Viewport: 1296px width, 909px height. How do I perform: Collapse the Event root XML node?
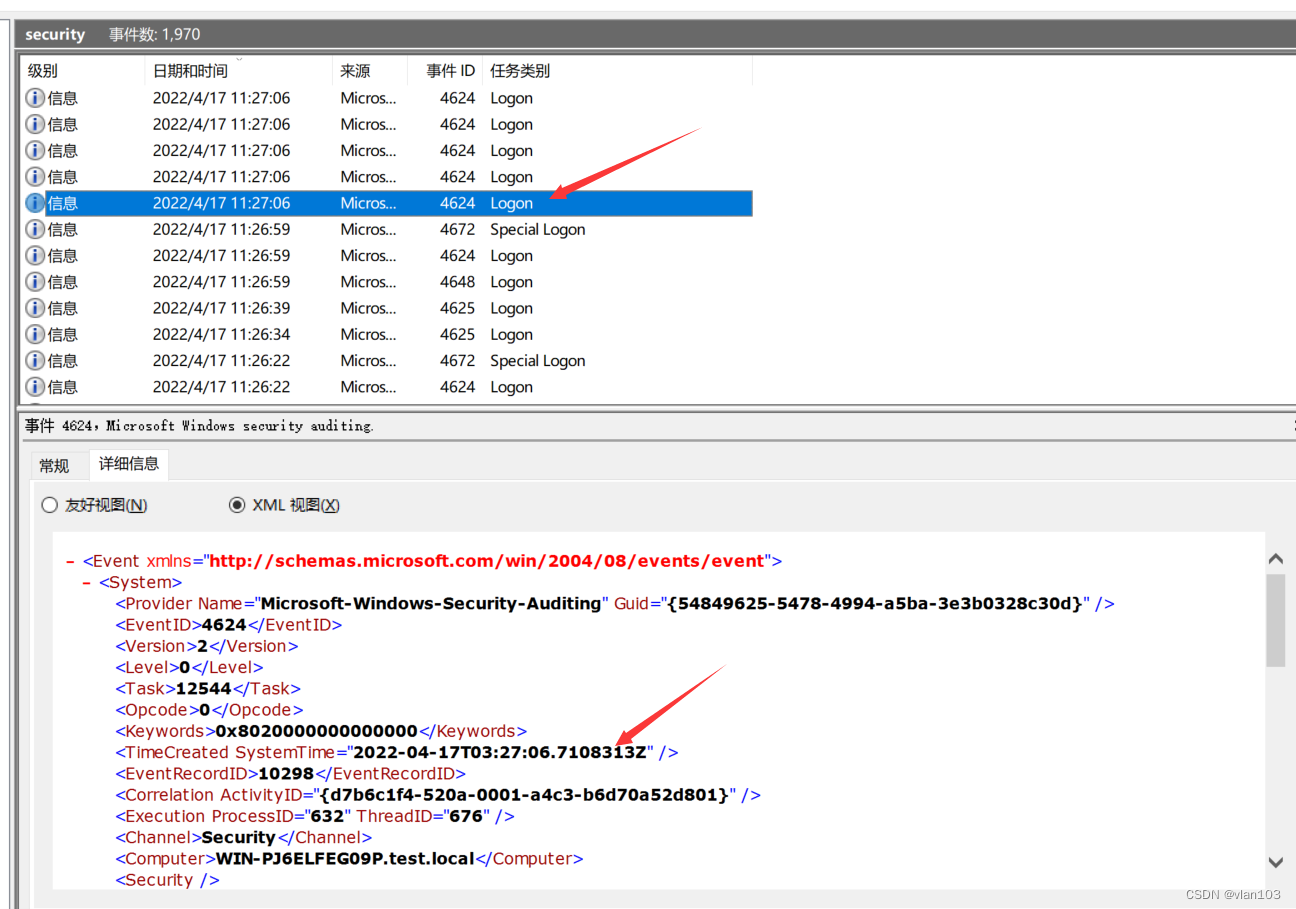tap(71, 561)
